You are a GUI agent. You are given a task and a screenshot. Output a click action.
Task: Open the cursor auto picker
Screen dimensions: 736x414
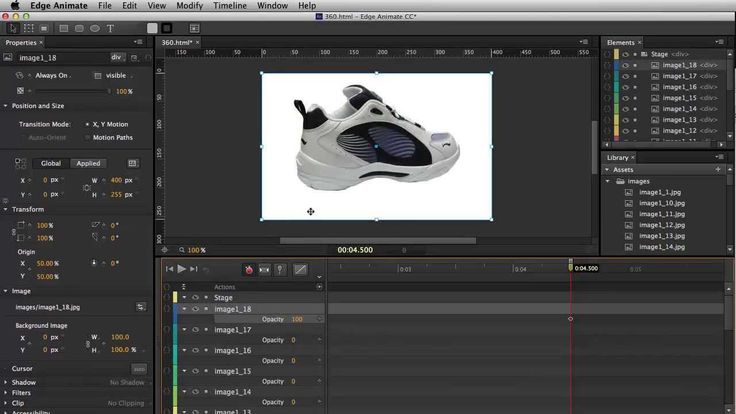coord(139,369)
